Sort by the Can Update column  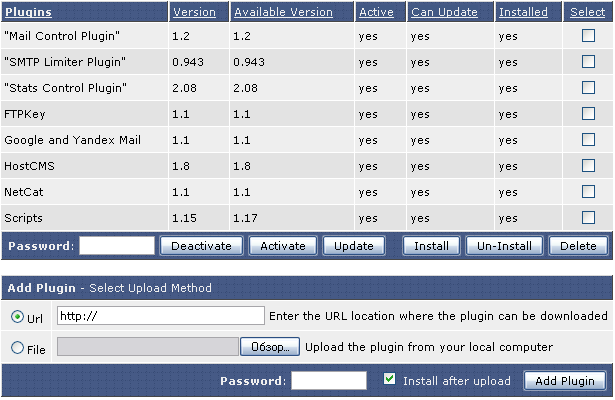443,12
